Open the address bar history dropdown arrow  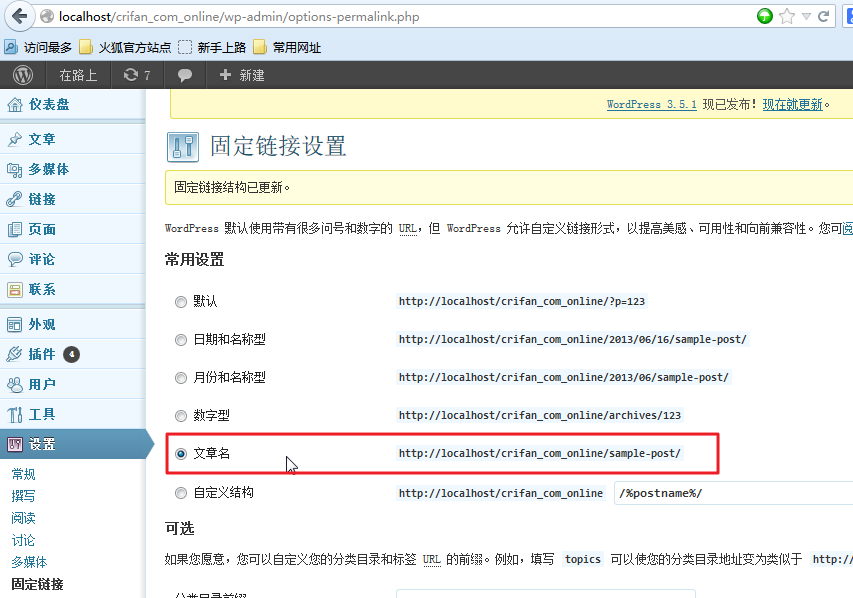[x=806, y=16]
